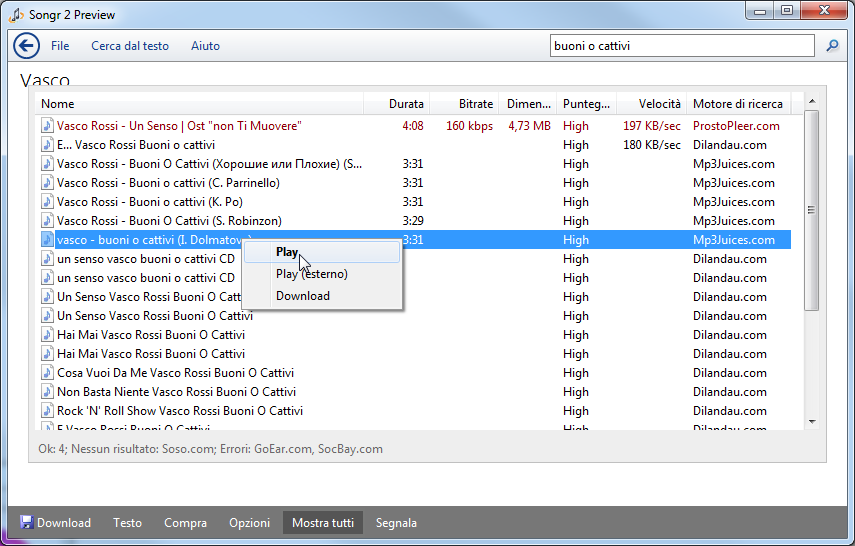Sort by the Durata column header
This screenshot has width=855, height=546.
pos(397,104)
